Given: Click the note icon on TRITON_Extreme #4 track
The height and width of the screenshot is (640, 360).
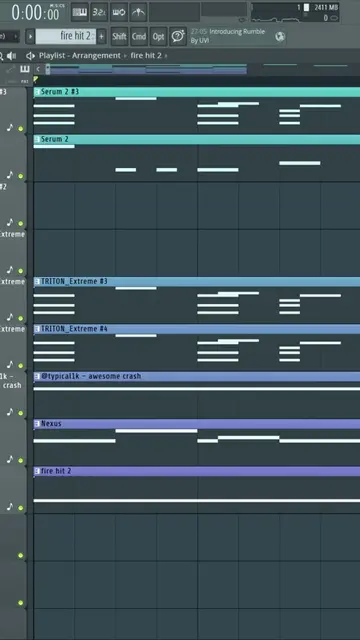Looking at the screenshot, I should (x=10, y=364).
